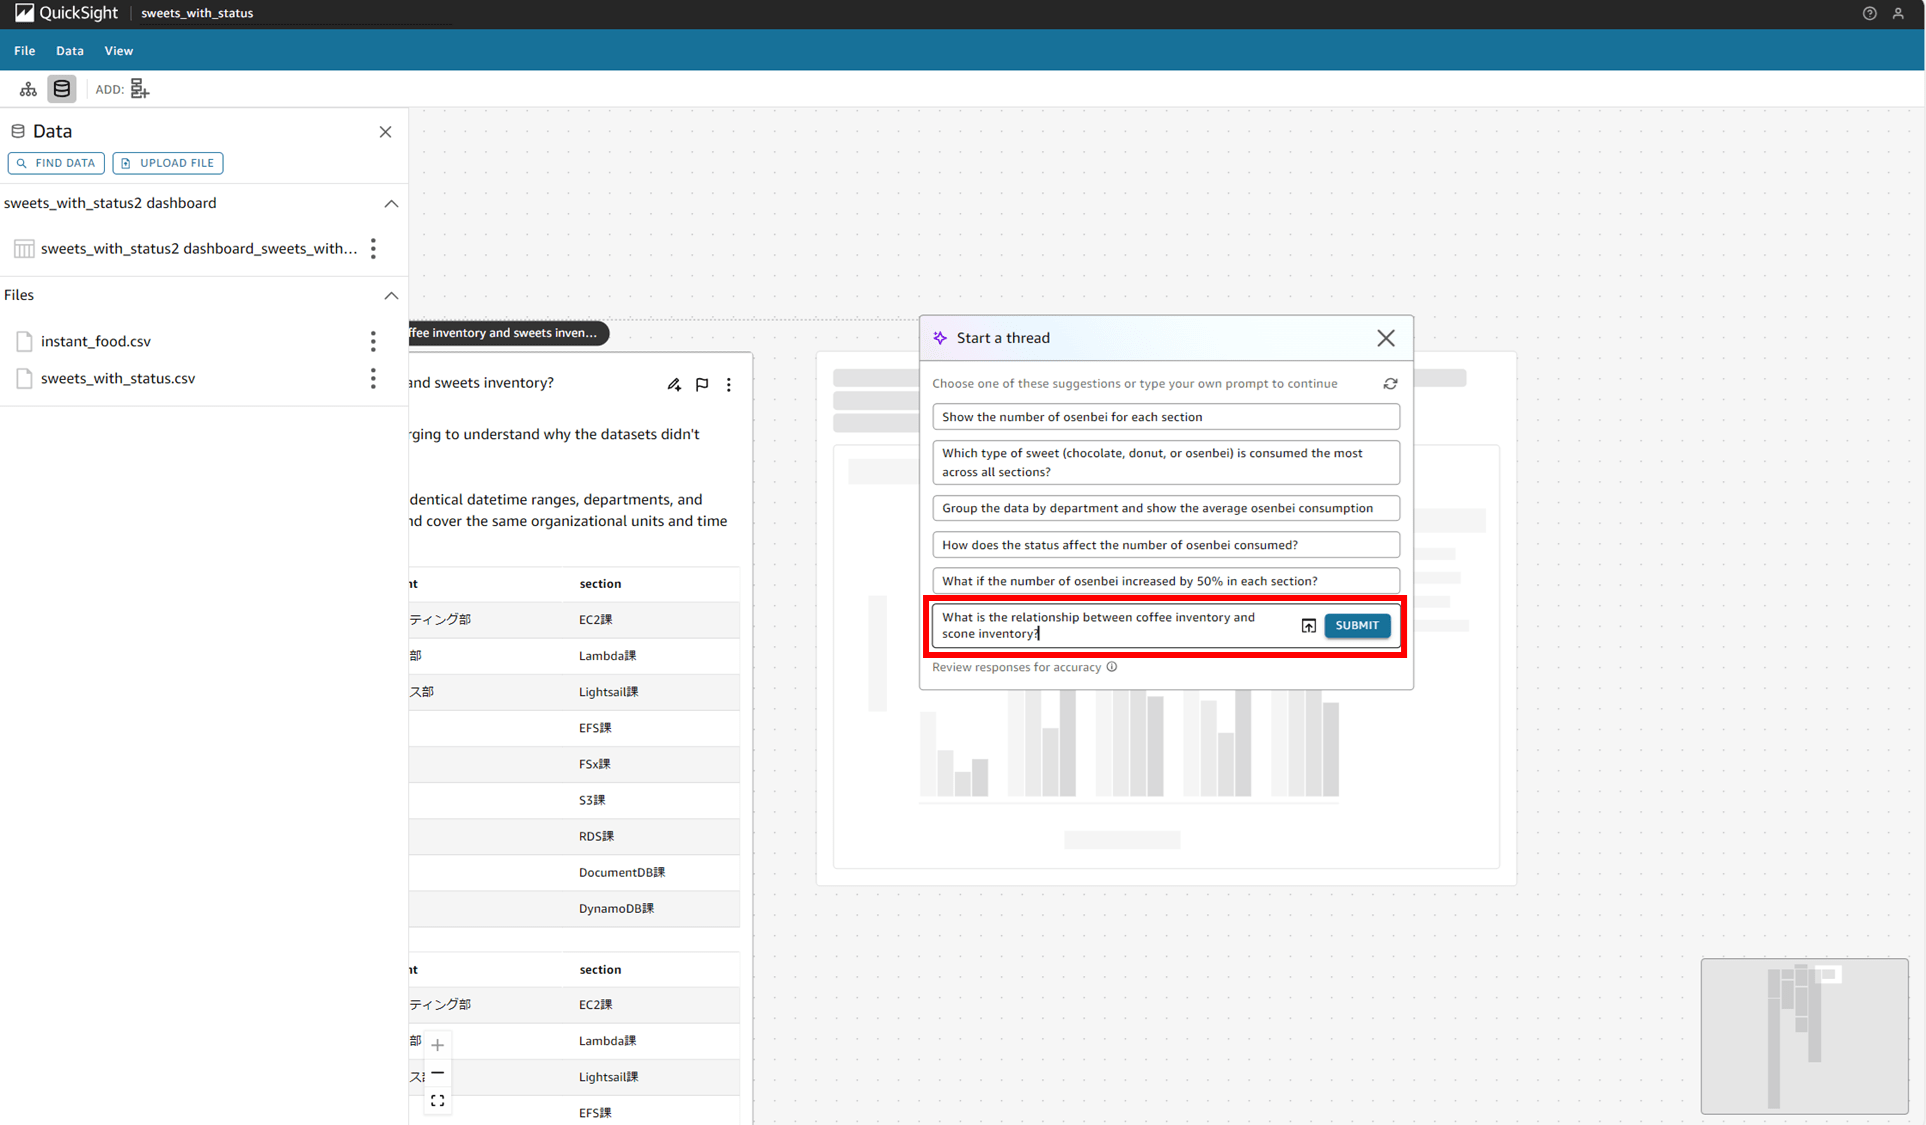Image resolution: width=1926 pixels, height=1125 pixels.
Task: Click the canvas minimap thumbnail
Action: click(x=1804, y=1036)
